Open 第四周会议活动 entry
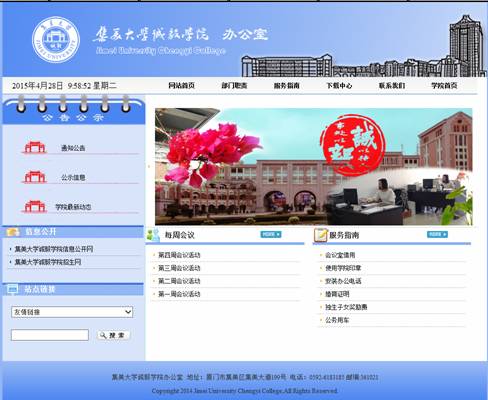488x400 pixels. click(x=179, y=255)
